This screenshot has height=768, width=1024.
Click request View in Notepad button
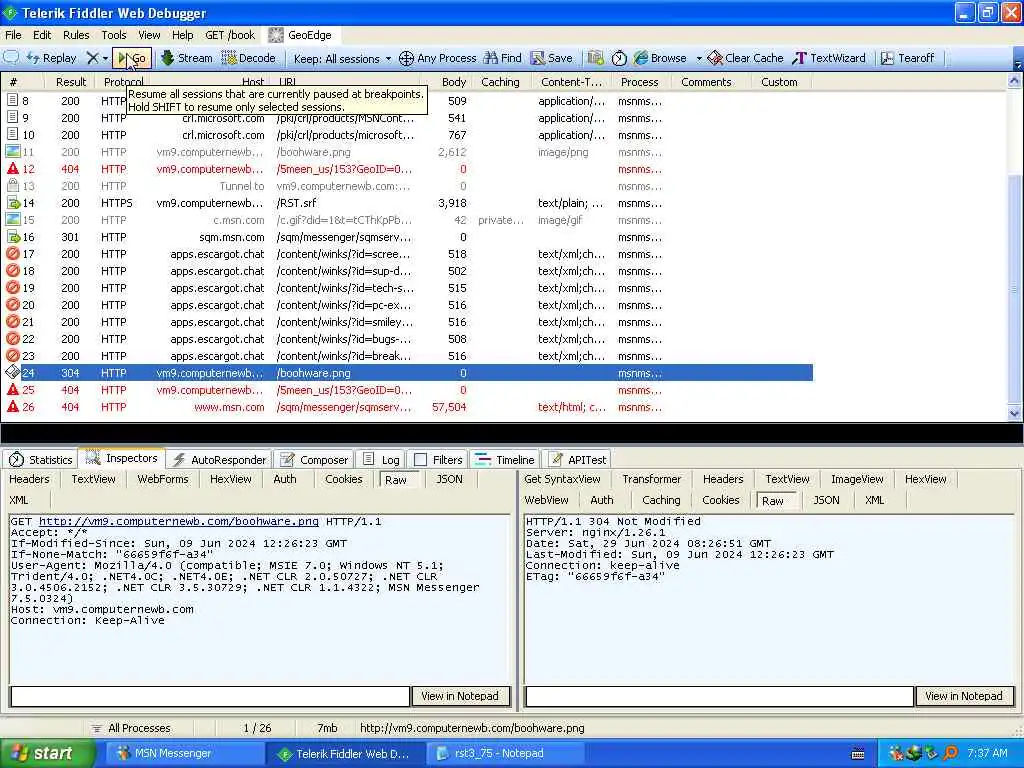click(460, 696)
